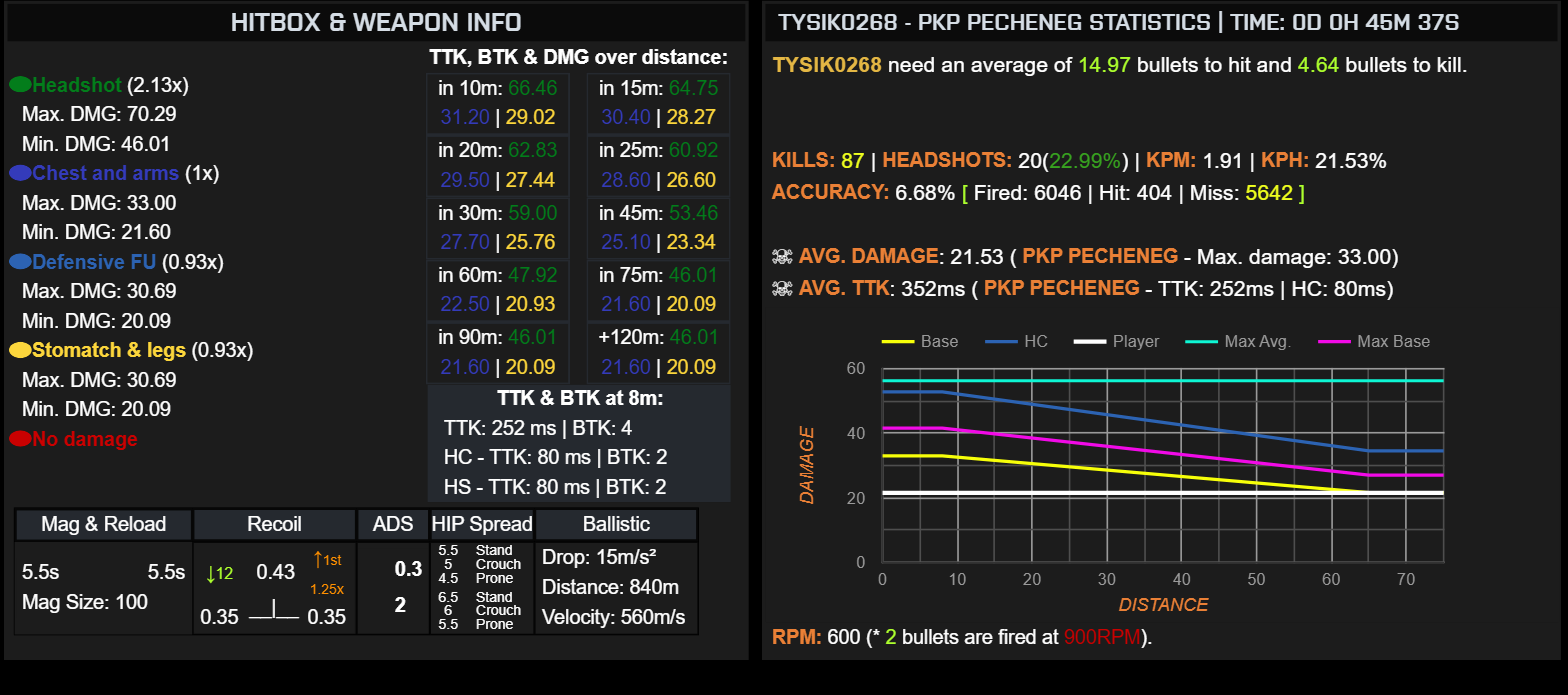This screenshot has width=1568, height=695.
Task: Click the orange up-arrow 1st shot indicator
Action: [x=327, y=560]
